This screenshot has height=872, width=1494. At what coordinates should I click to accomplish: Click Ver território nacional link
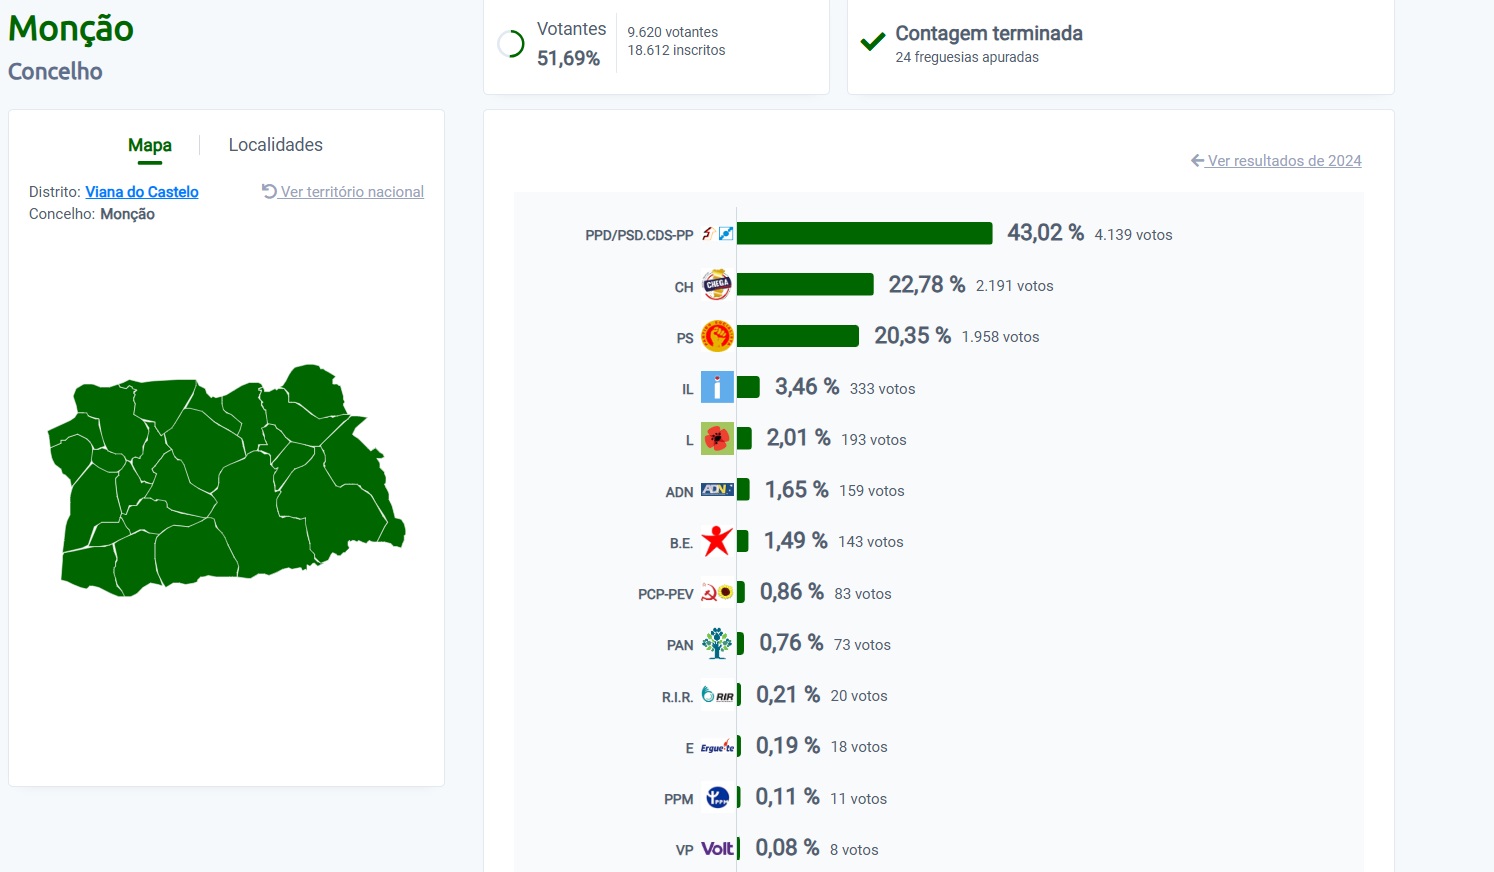pos(343,192)
